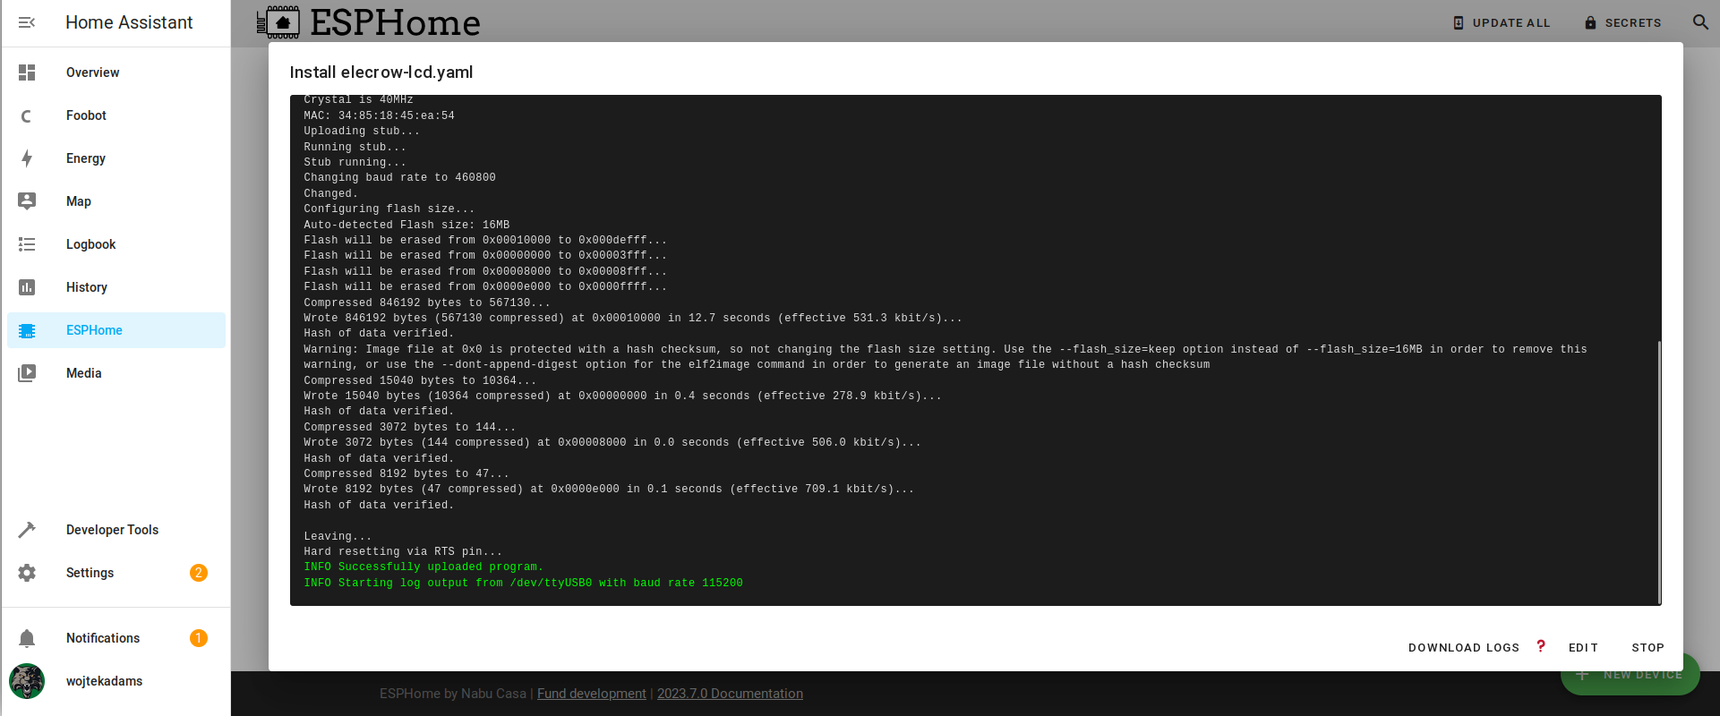Click the Foobot sidebar icon
The image size is (1720, 716).
27,115
